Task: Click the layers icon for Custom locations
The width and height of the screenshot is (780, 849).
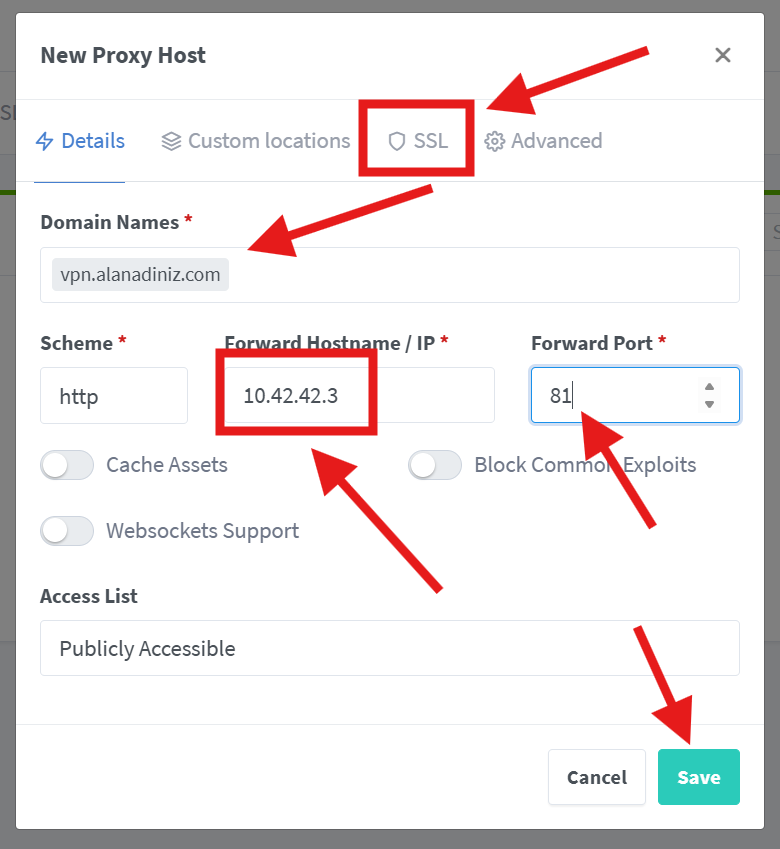Action: [171, 141]
